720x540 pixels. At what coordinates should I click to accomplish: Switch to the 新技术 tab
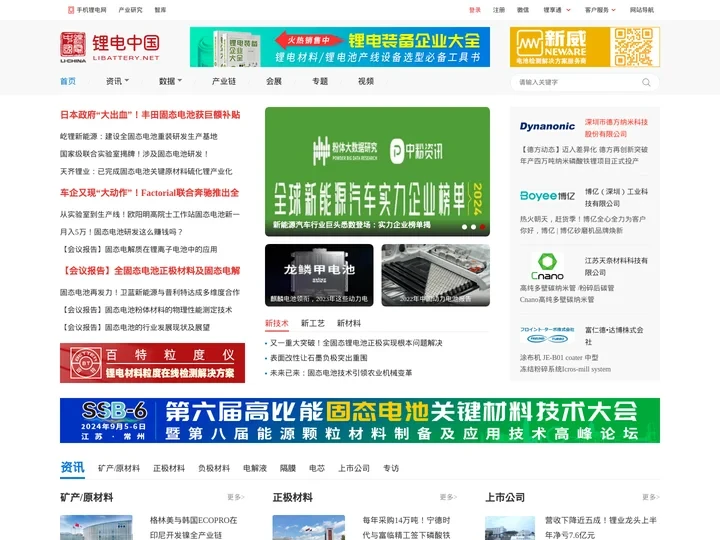click(x=276, y=323)
